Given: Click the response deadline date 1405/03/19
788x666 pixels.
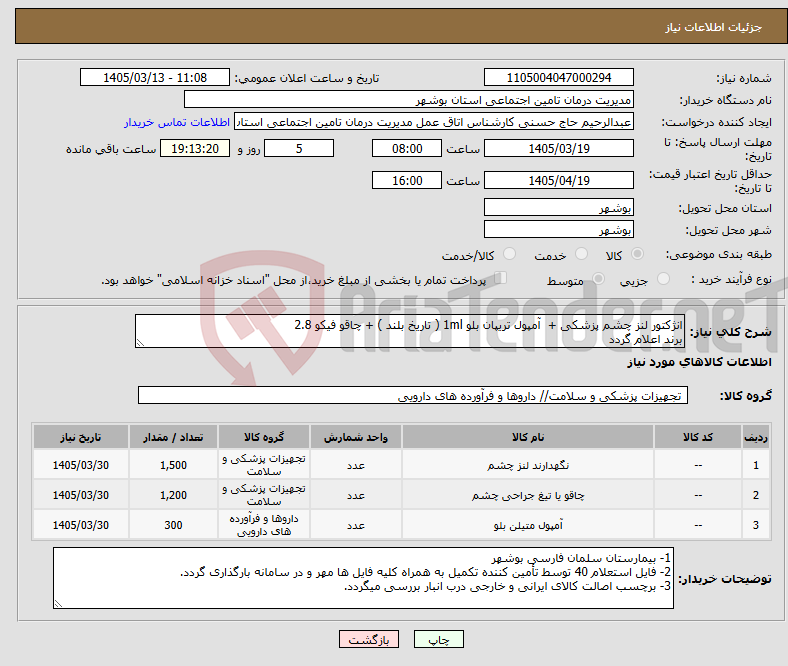Looking at the screenshot, I should [x=558, y=149].
